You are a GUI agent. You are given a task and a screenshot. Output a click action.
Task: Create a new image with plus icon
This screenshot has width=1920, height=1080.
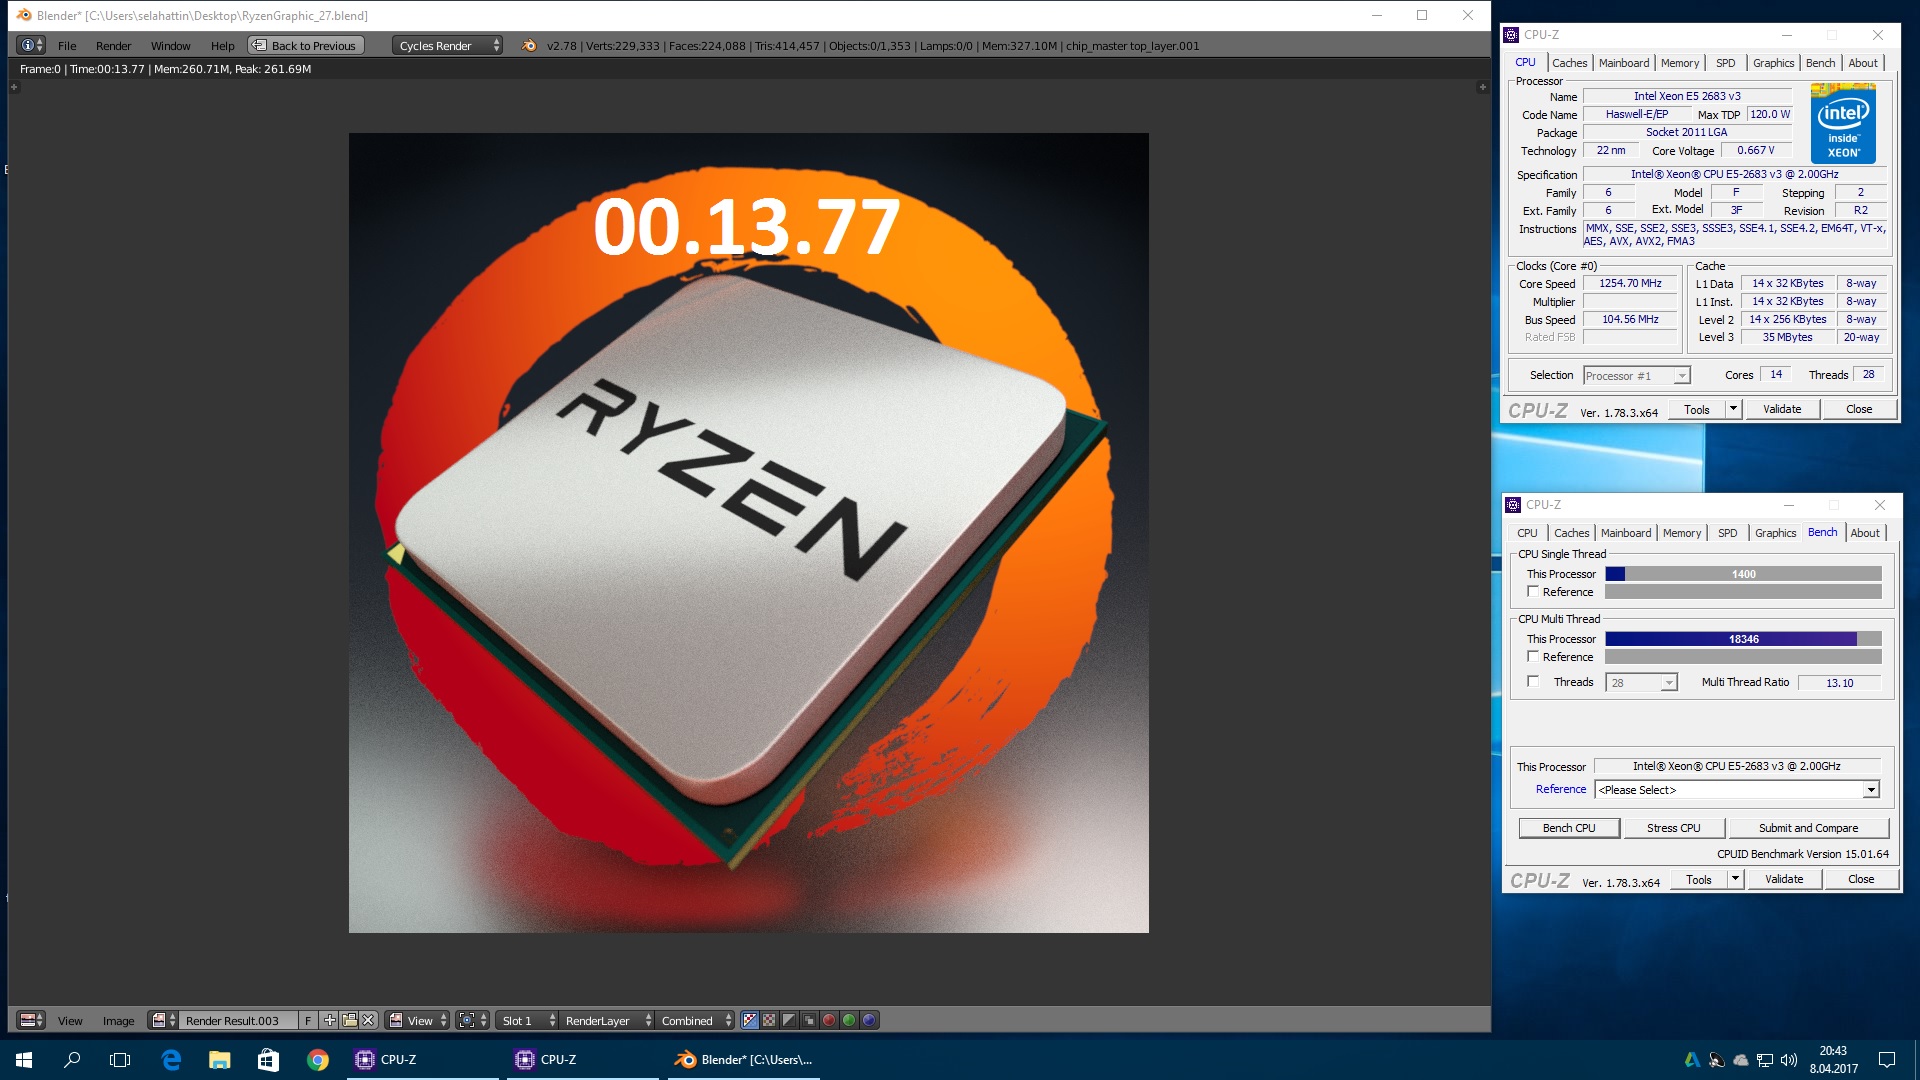329,1020
